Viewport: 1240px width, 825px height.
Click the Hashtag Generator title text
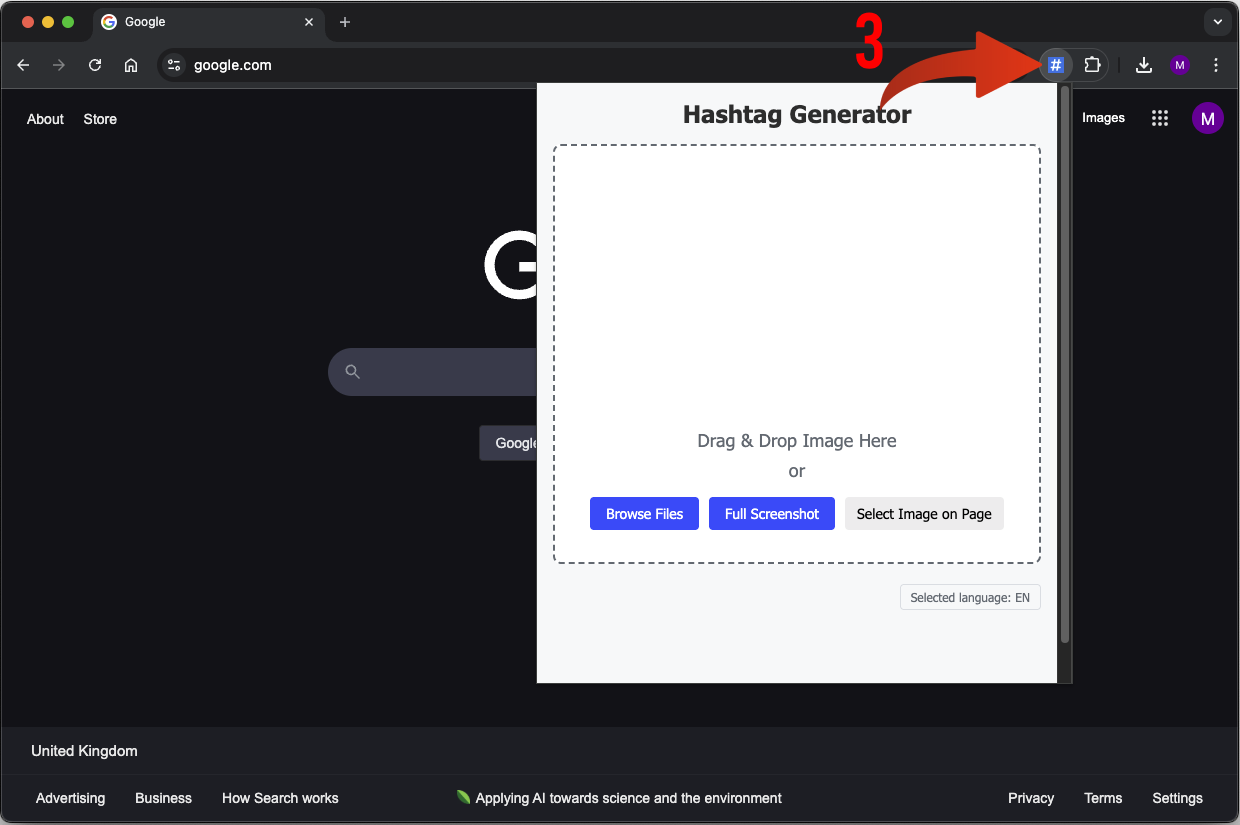click(x=797, y=114)
